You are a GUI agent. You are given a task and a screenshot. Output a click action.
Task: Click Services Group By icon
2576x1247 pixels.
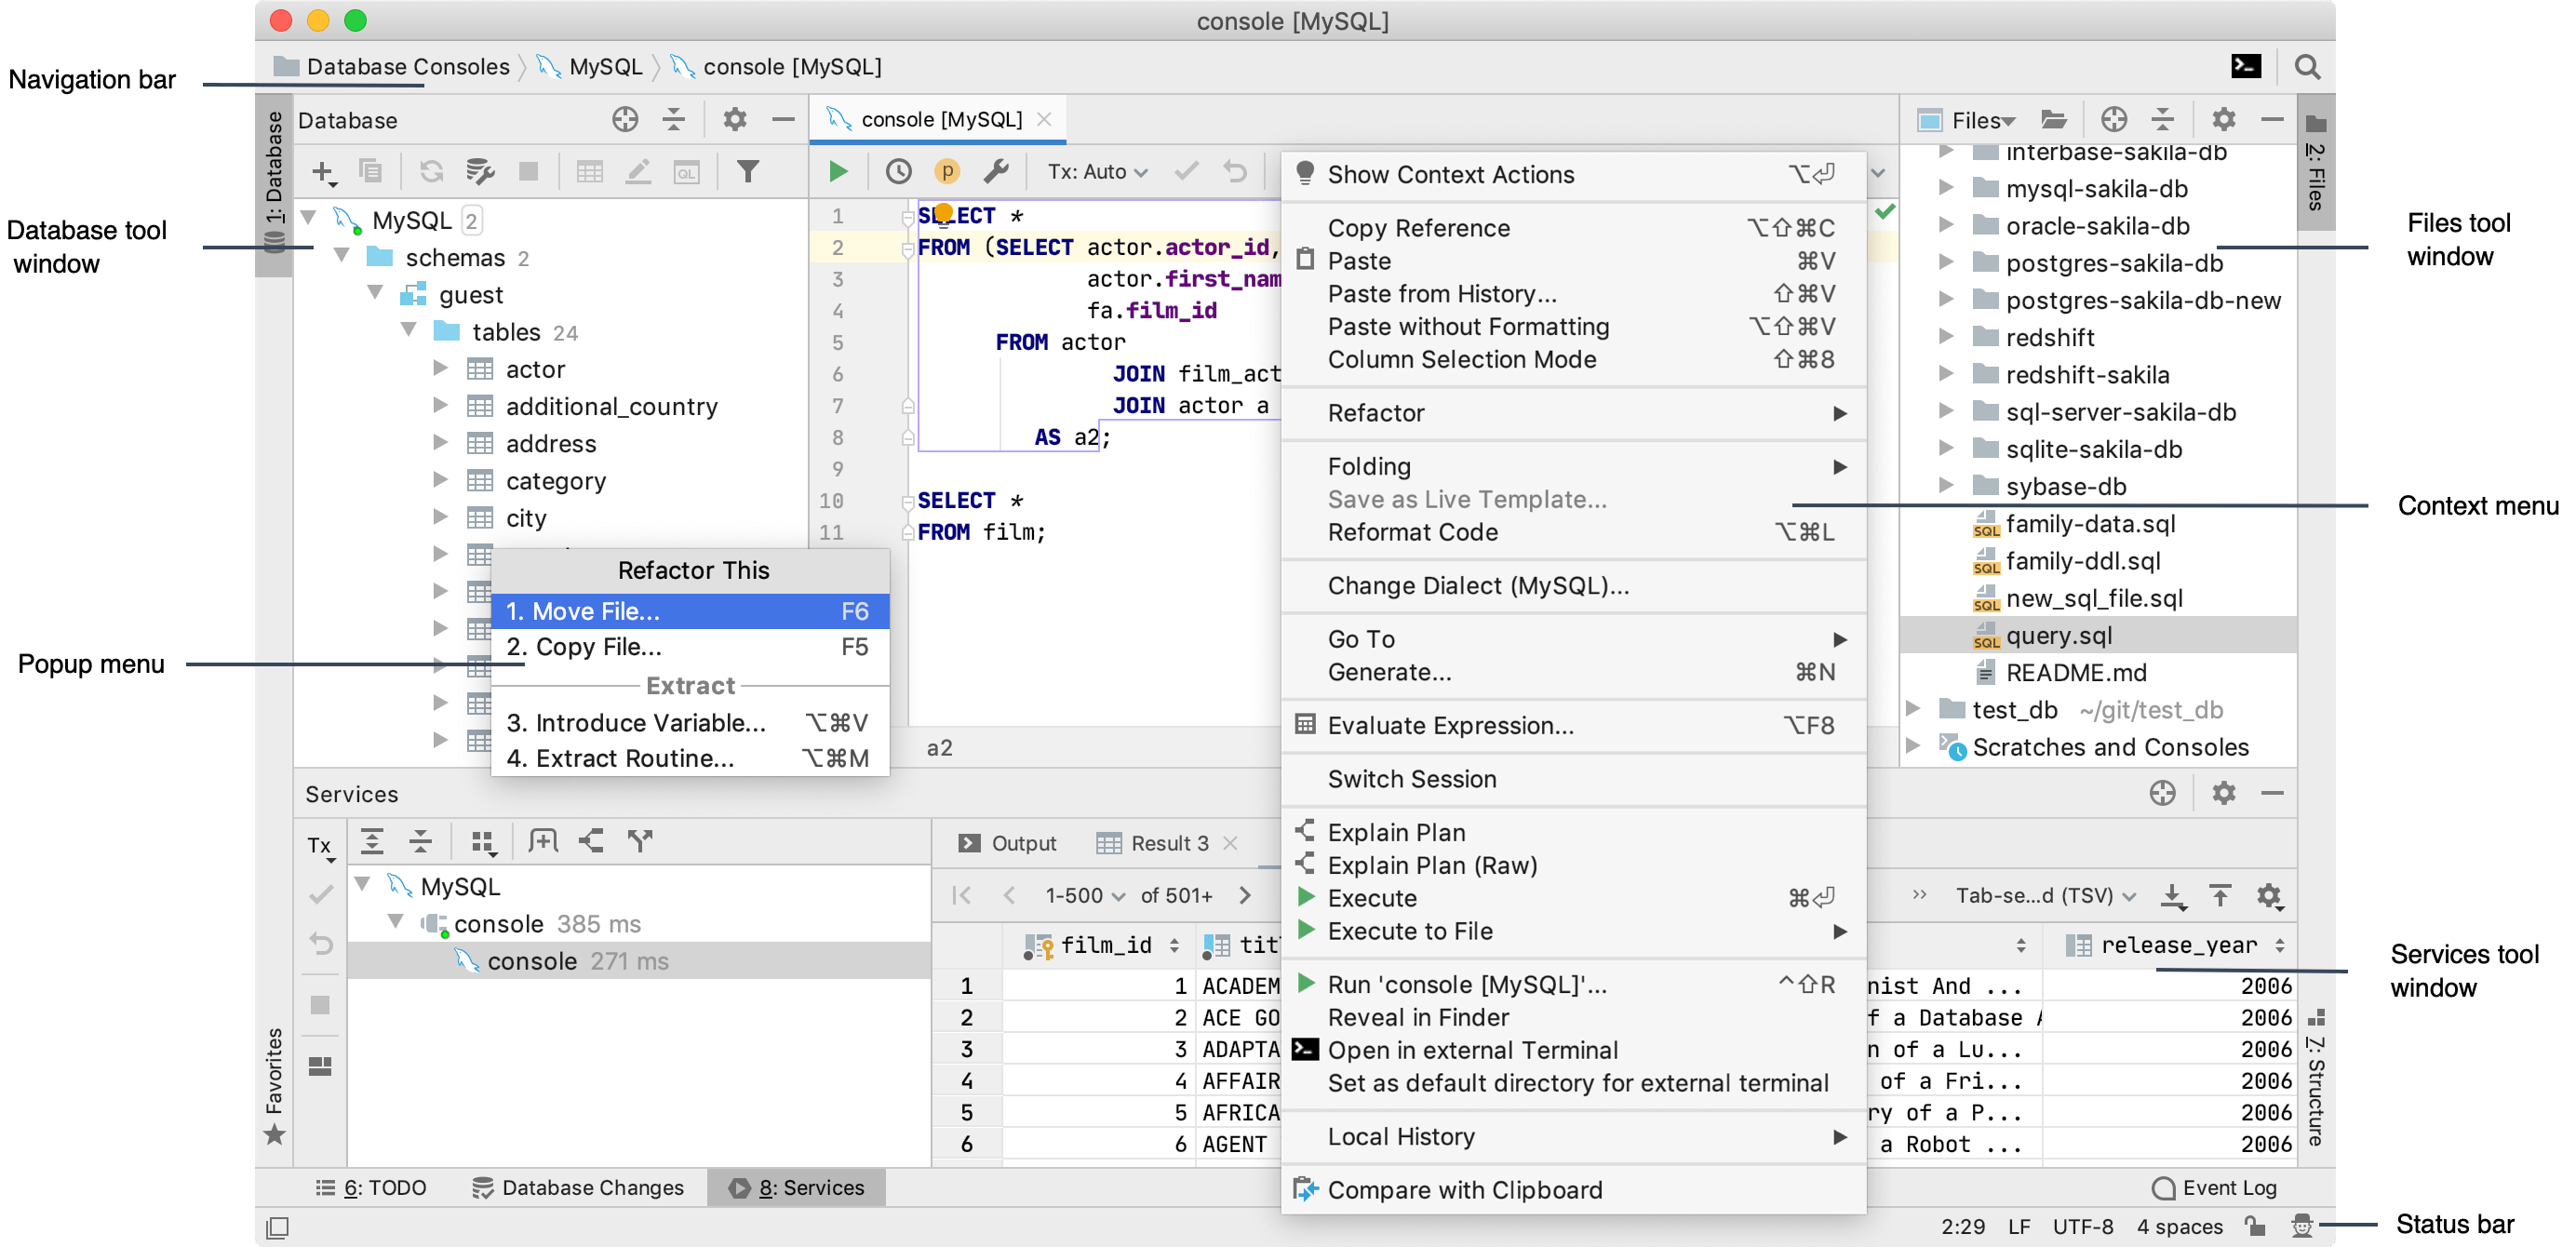[483, 842]
